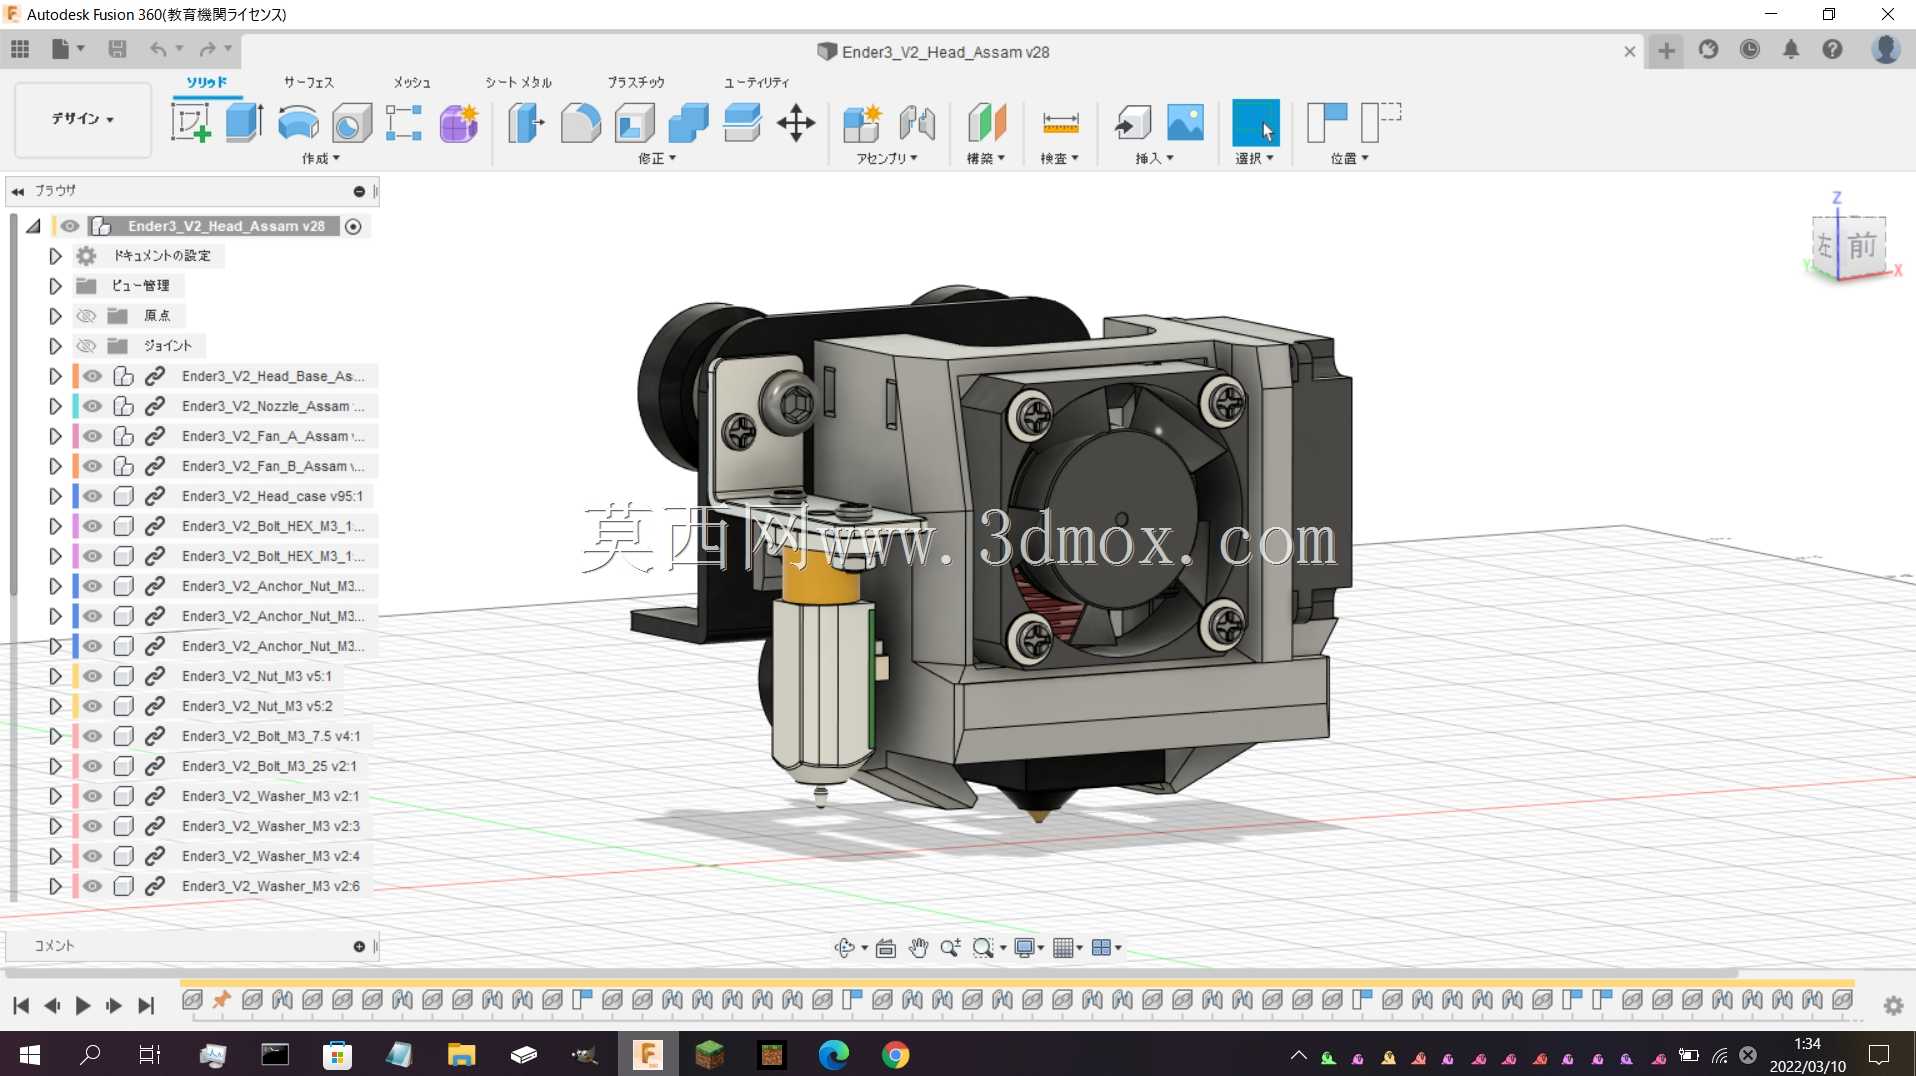This screenshot has width=1916, height=1076.
Task: Open the 検査 menu label
Action: coord(1060,158)
